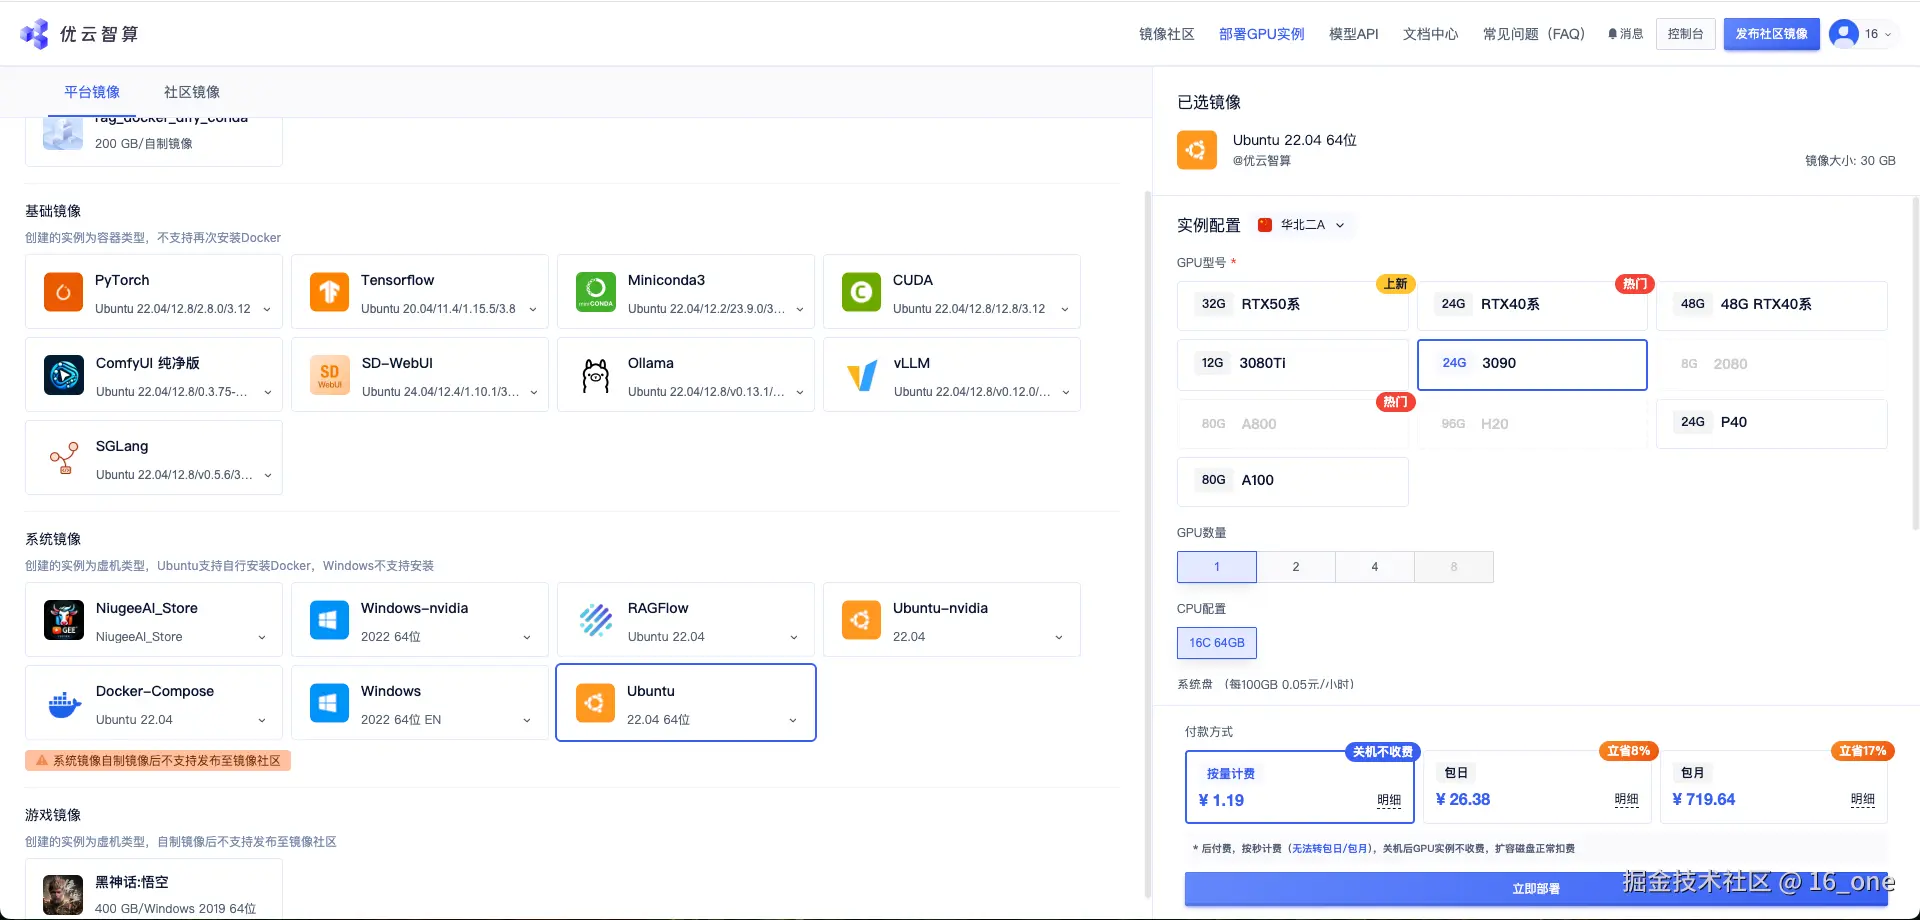Click the Ollama llama icon
This screenshot has height=920, width=1920.
[x=596, y=375]
